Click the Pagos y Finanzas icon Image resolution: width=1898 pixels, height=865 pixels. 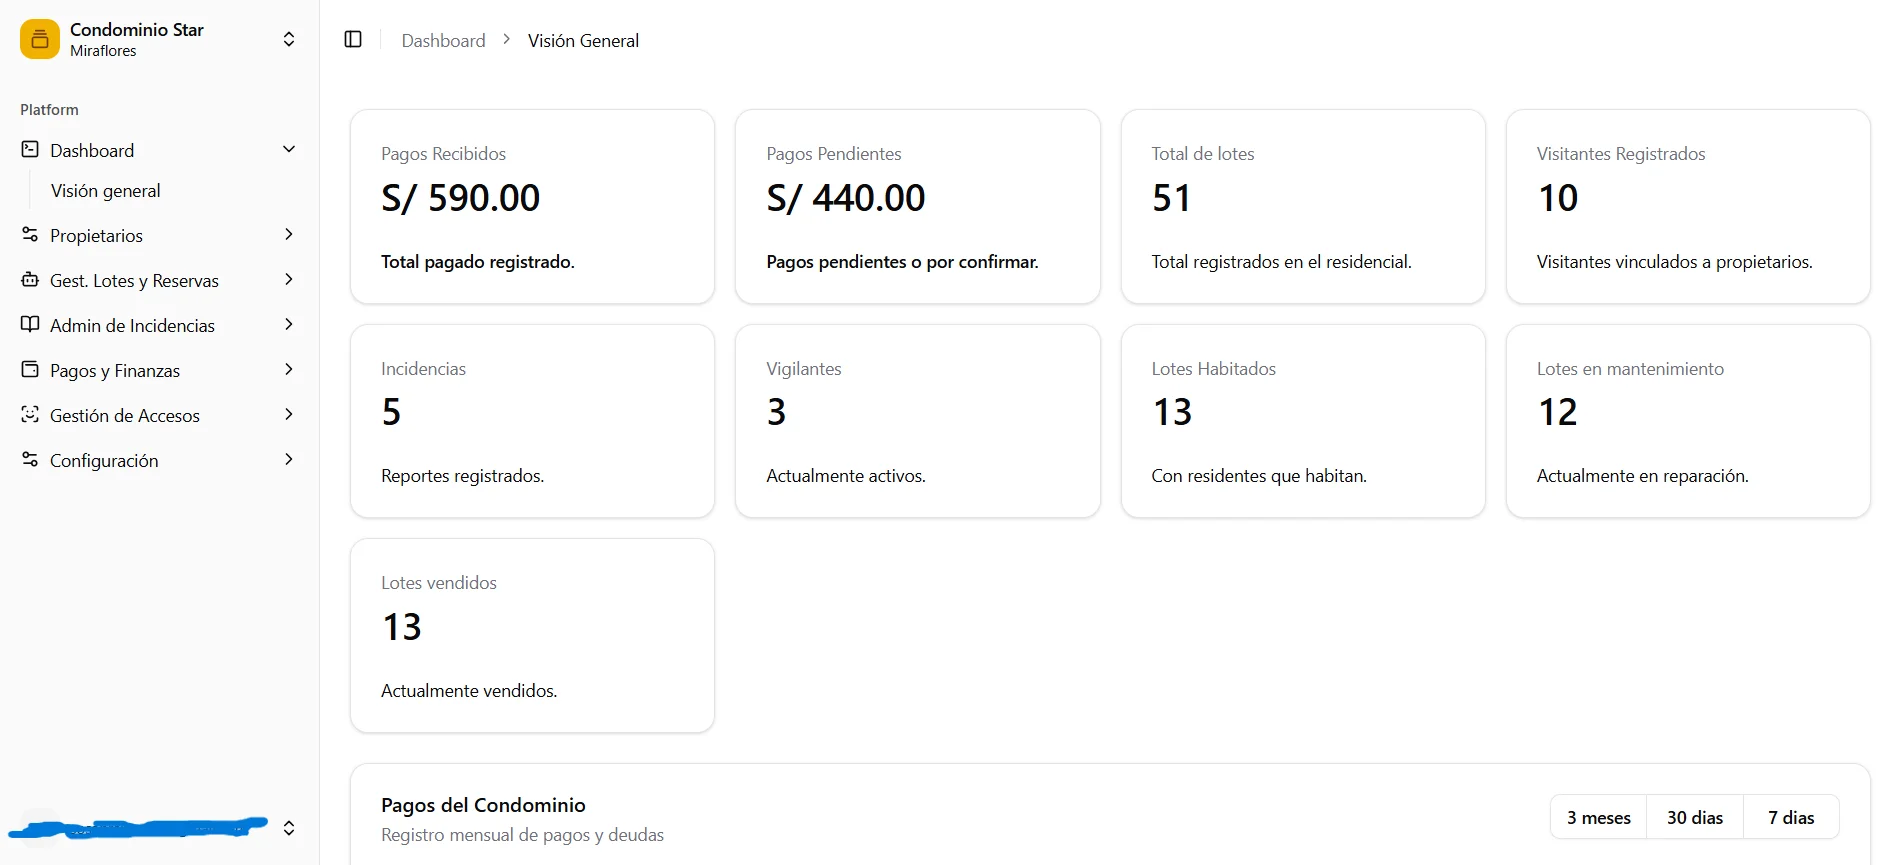pyautogui.click(x=30, y=370)
